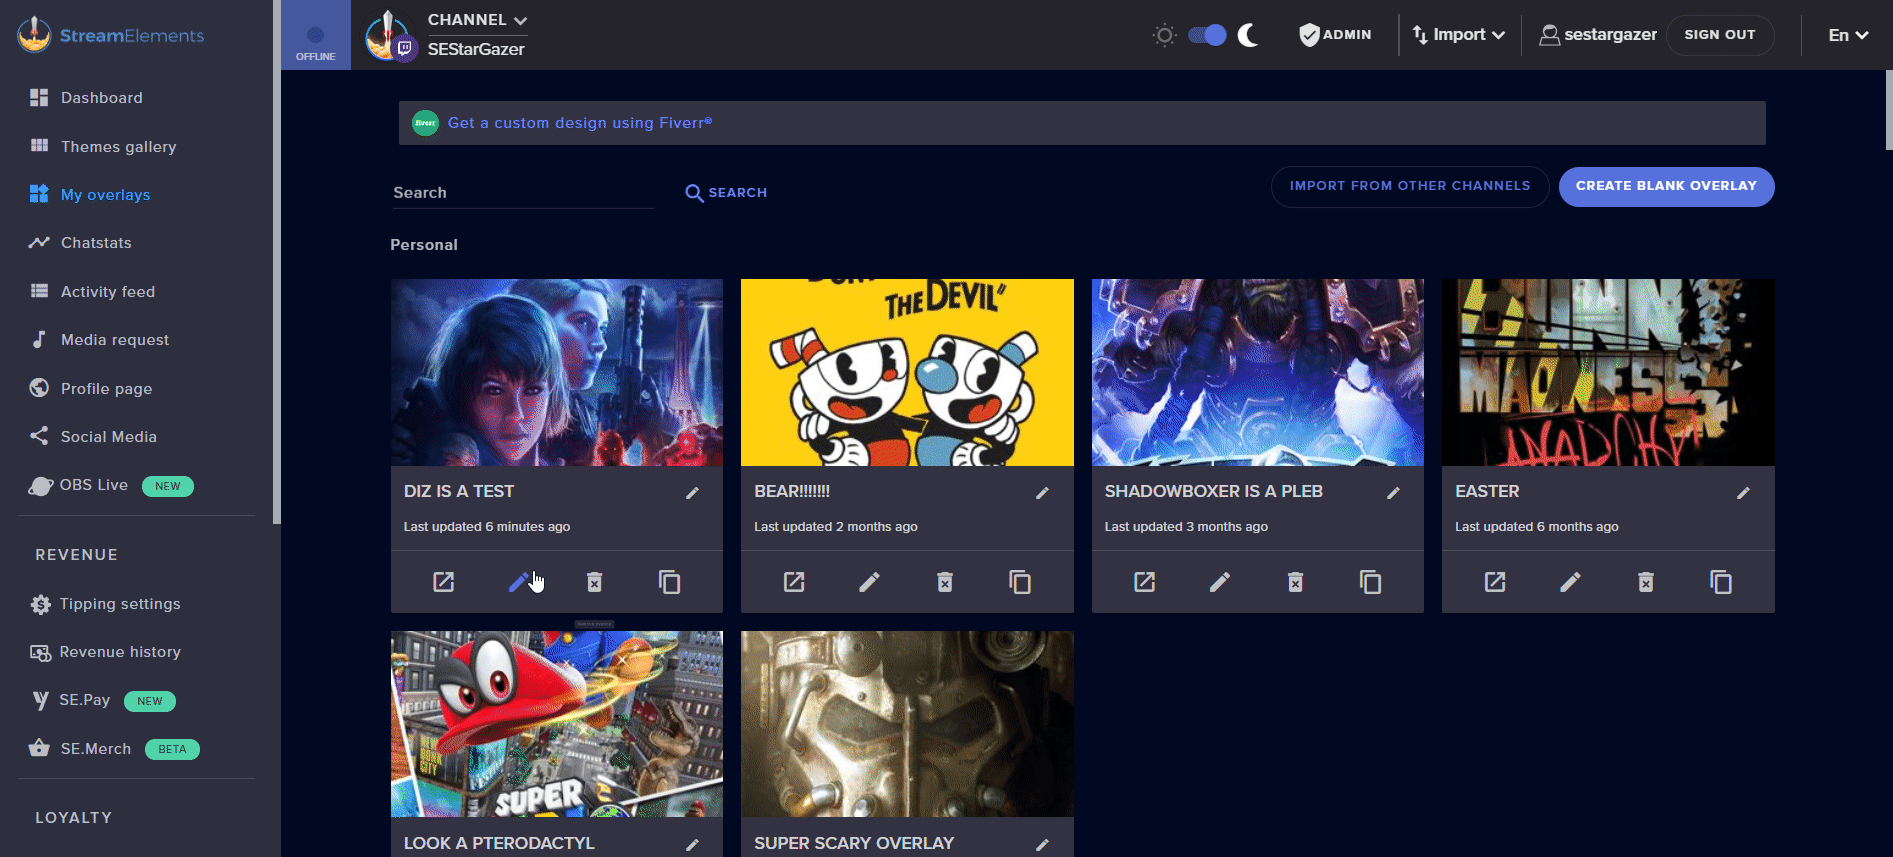
Task: Launch the BEAR!!!!!!! overlay
Action: point(794,582)
